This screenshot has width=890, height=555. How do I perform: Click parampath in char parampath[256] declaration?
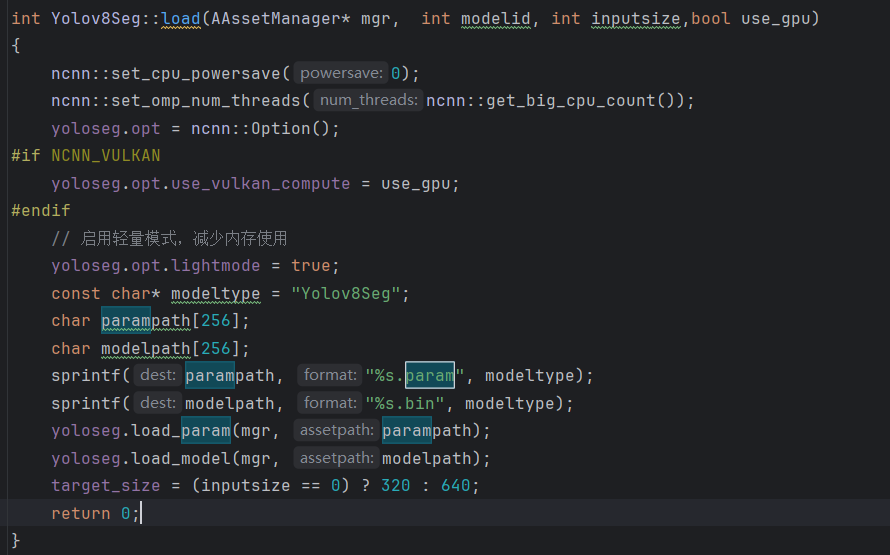tap(146, 321)
